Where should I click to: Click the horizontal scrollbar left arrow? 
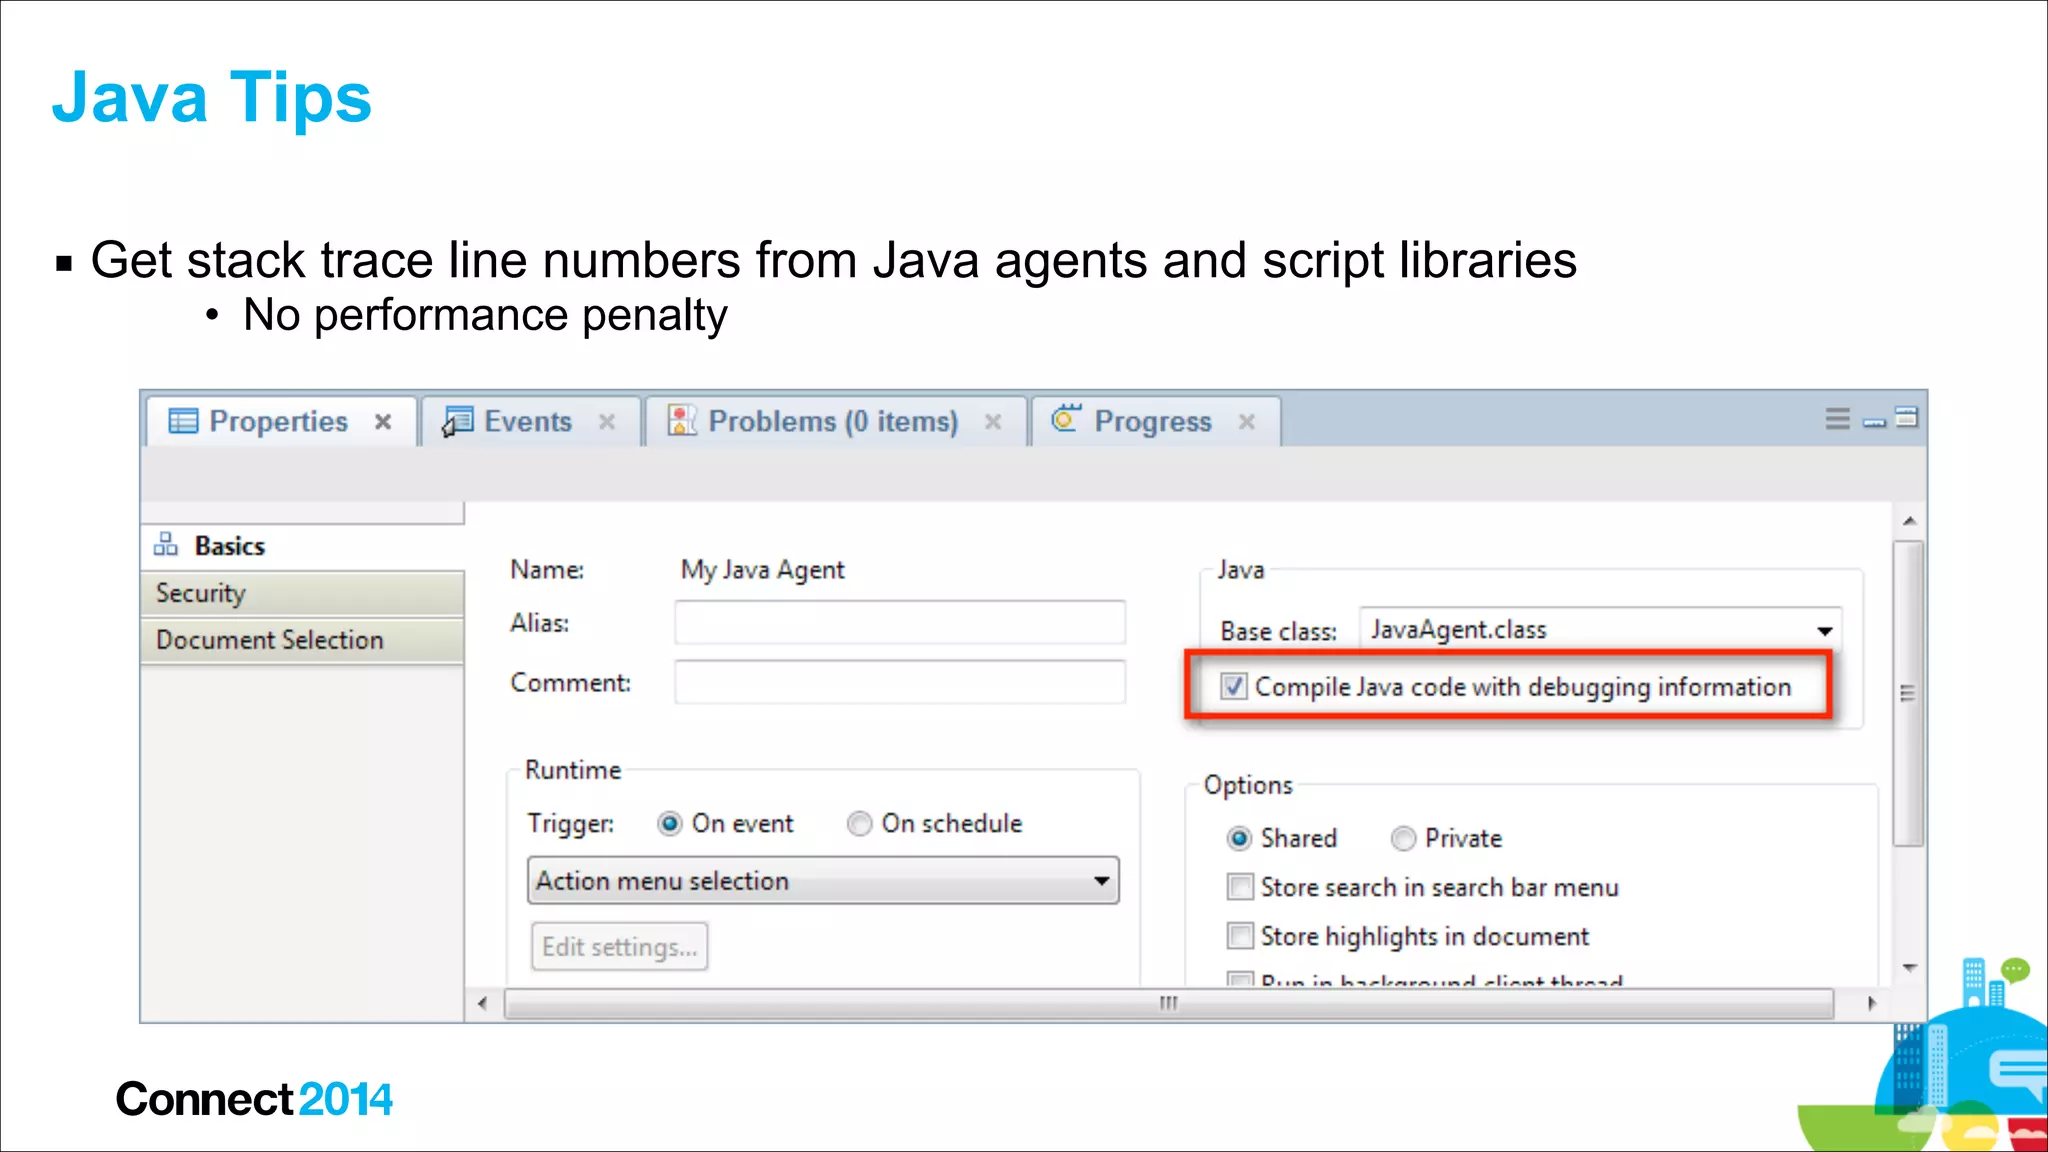(x=482, y=1003)
